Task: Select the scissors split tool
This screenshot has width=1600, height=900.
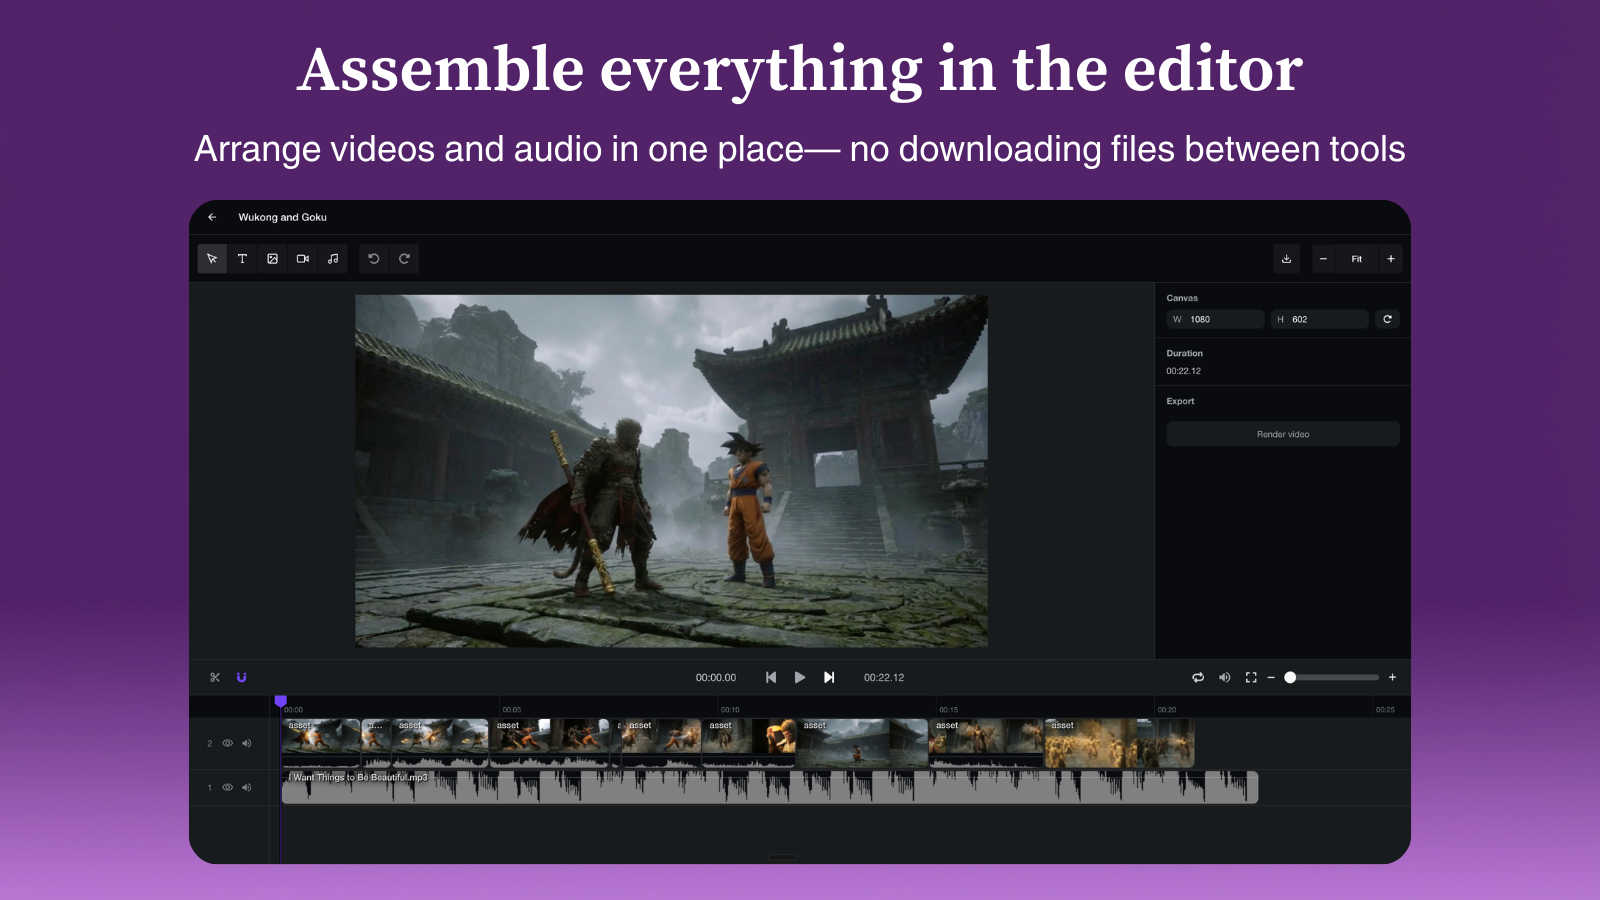Action: (215, 677)
